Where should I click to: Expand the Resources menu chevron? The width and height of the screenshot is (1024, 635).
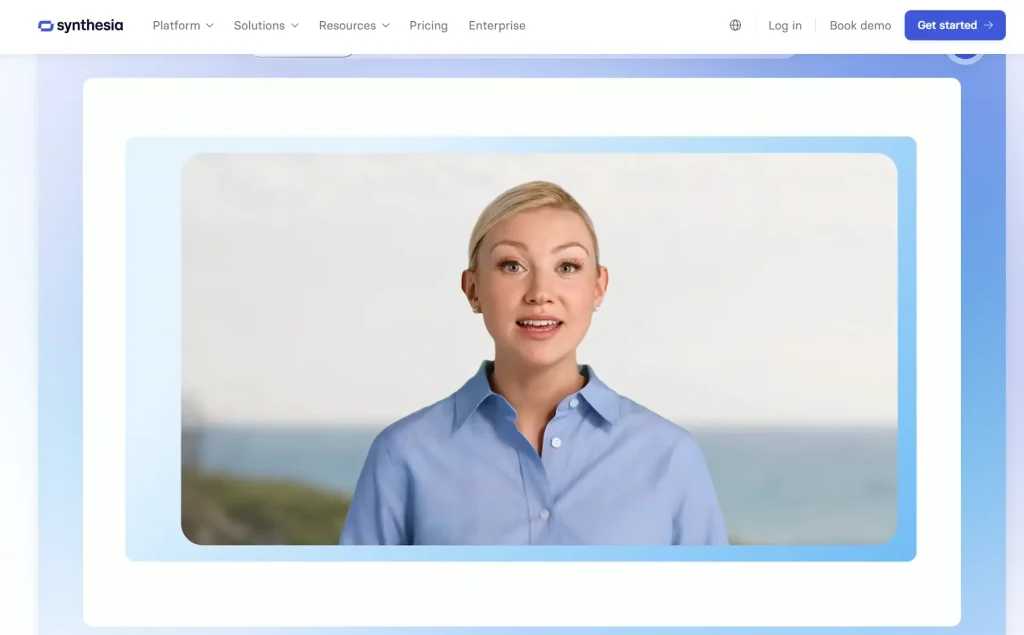tap(386, 26)
